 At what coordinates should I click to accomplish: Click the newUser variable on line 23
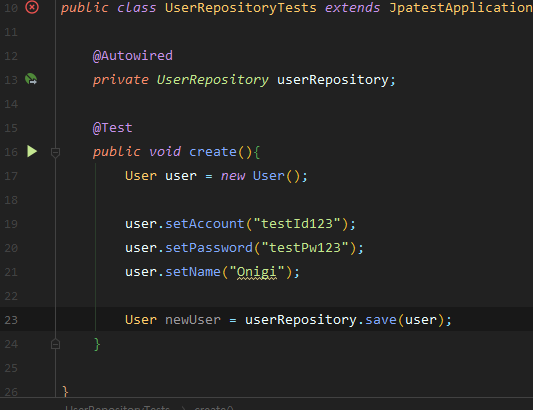coord(193,320)
